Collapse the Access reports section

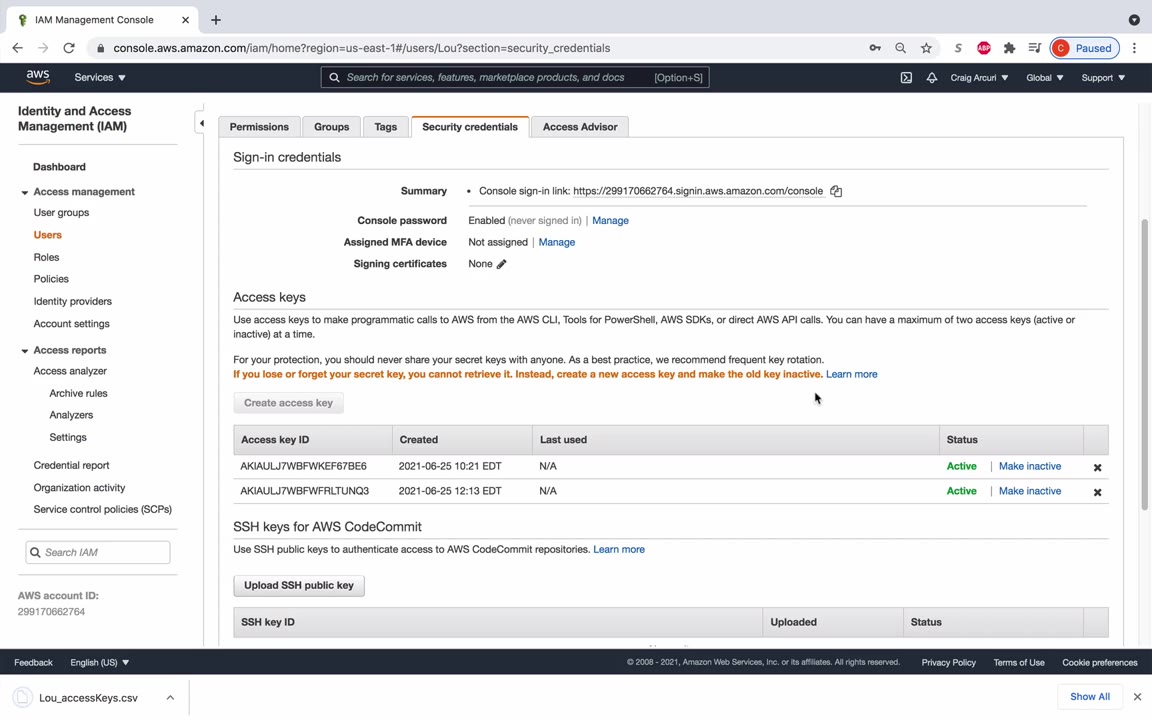[24, 351]
